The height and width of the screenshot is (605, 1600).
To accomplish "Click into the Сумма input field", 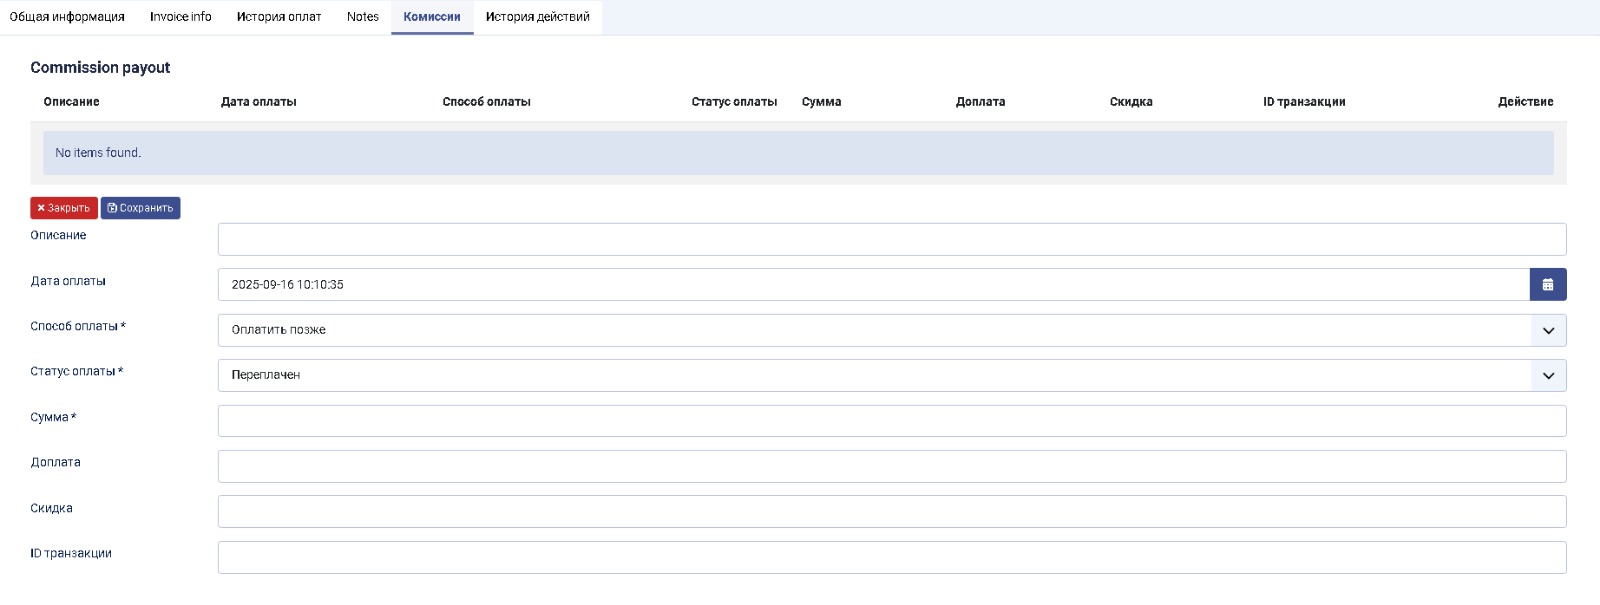I will tap(891, 421).
